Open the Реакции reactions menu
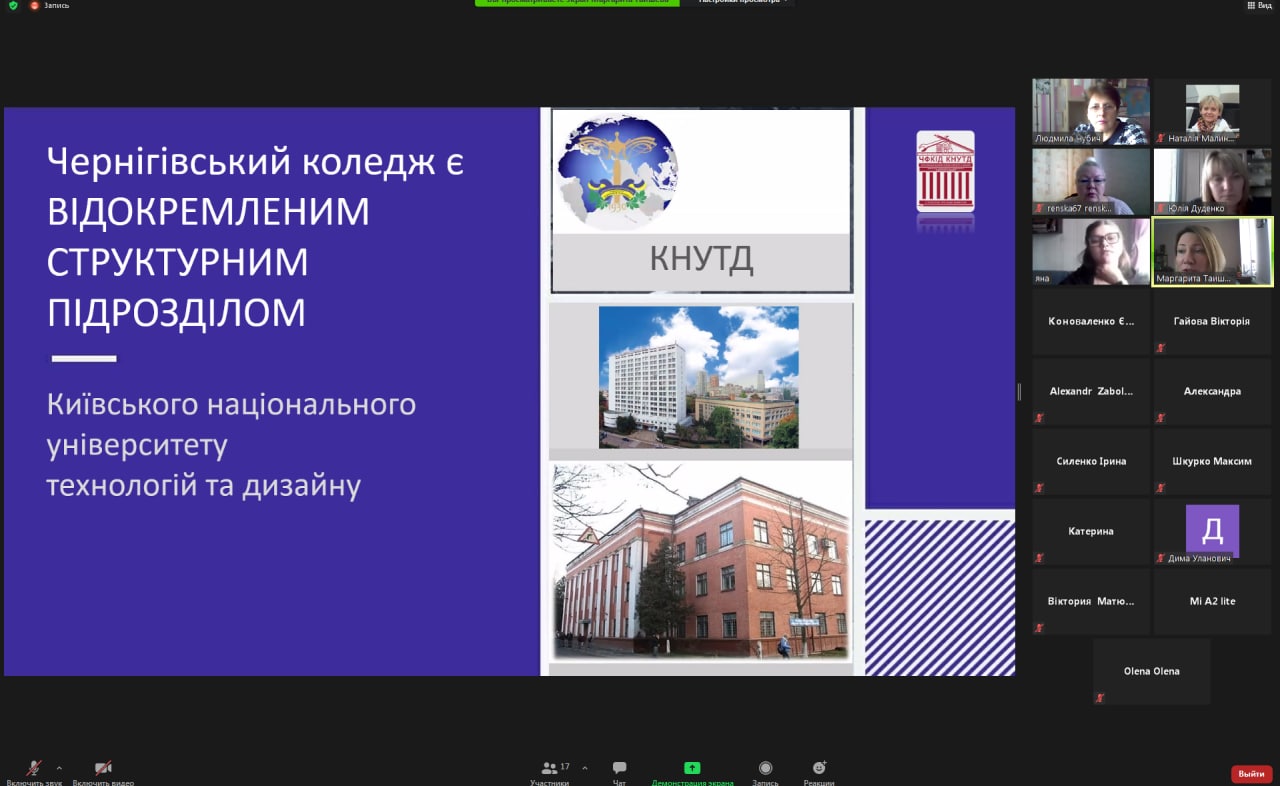The height and width of the screenshot is (786, 1280). point(819,768)
